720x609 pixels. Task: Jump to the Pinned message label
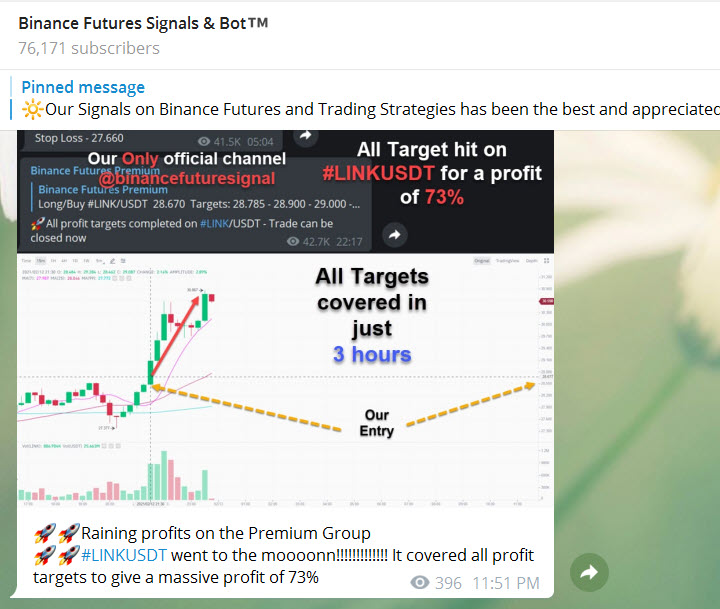[83, 87]
